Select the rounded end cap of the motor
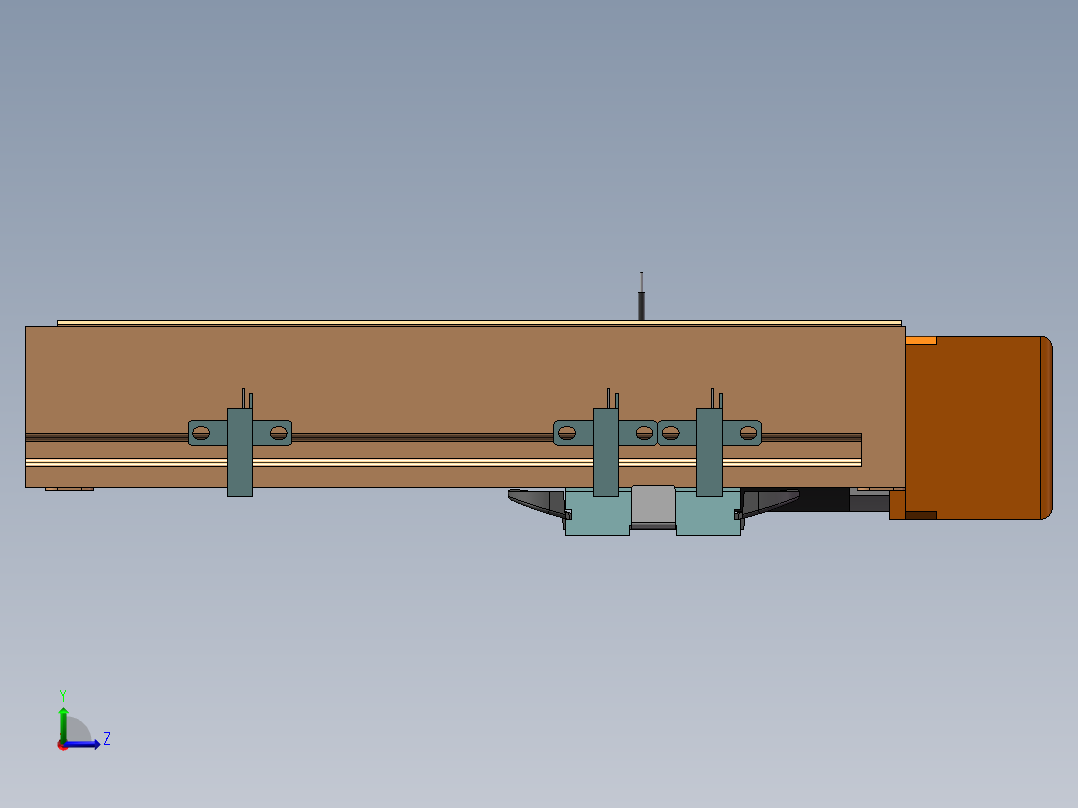 pos(1047,428)
